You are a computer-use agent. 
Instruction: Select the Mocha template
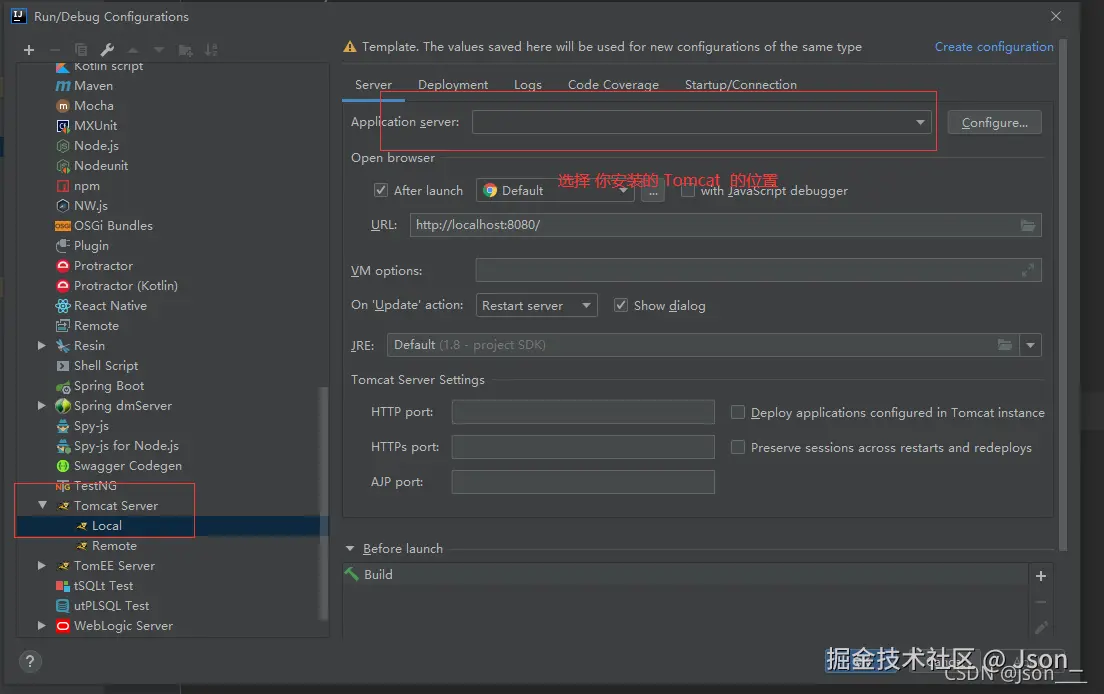[94, 106]
